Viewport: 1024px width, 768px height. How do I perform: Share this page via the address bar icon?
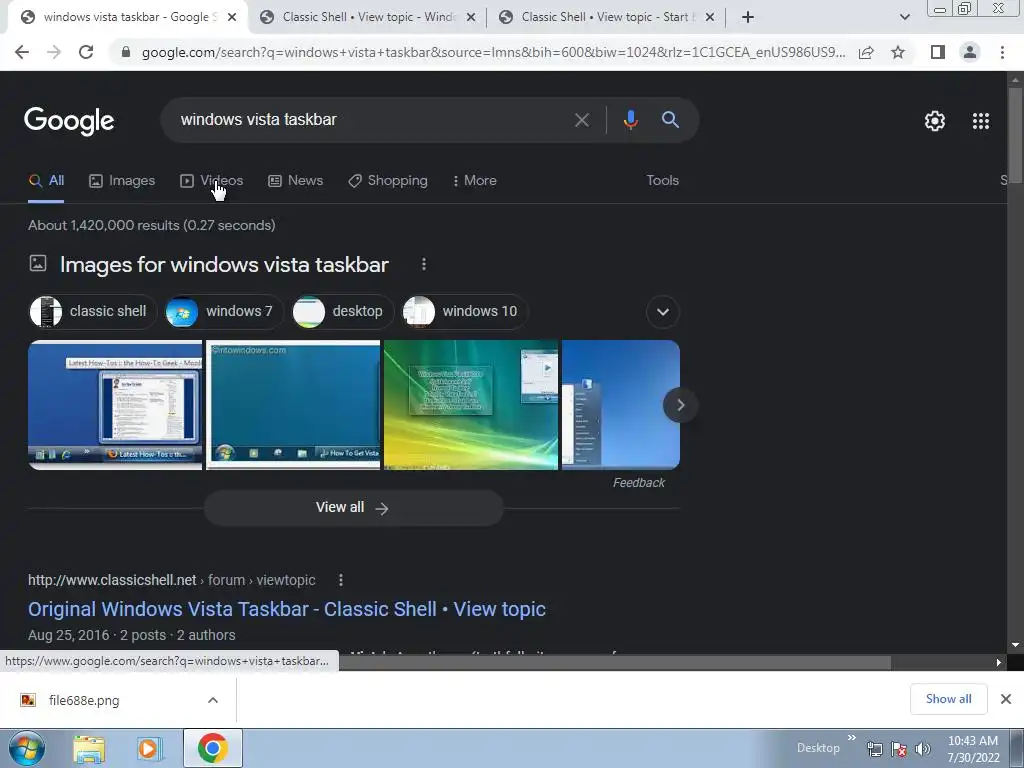coord(866,52)
